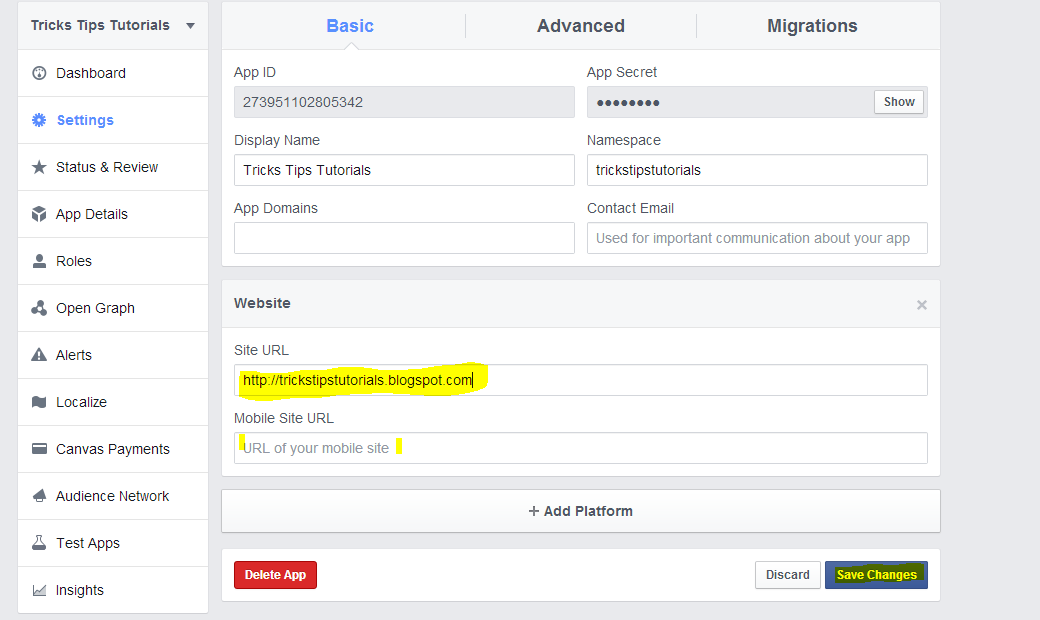Click the Alerts warning triangle icon
This screenshot has height=620, width=1040.
pyautogui.click(x=39, y=355)
